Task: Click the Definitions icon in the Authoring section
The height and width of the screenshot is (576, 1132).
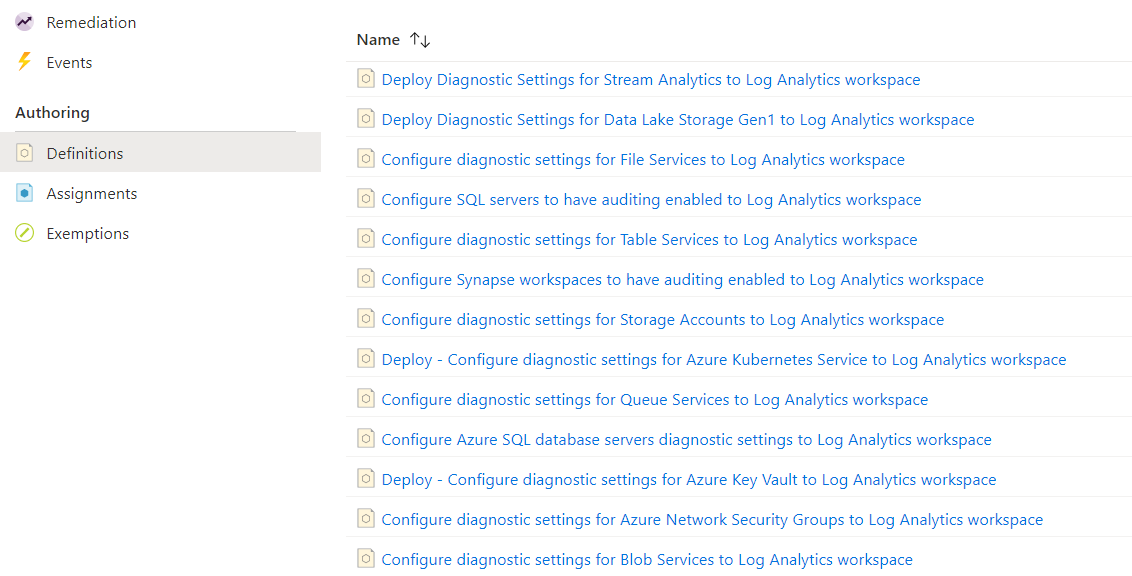Action: 24,153
